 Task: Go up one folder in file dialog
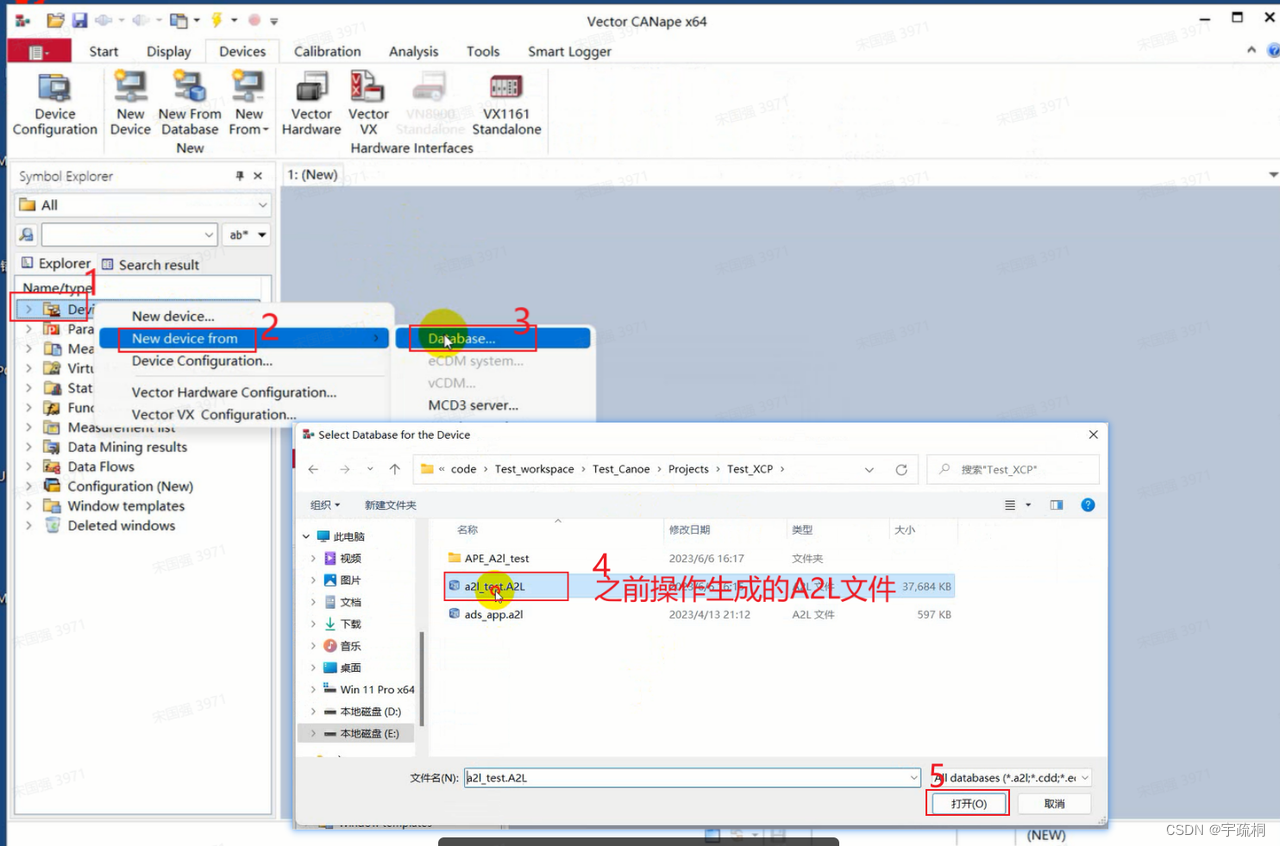[x=395, y=469]
